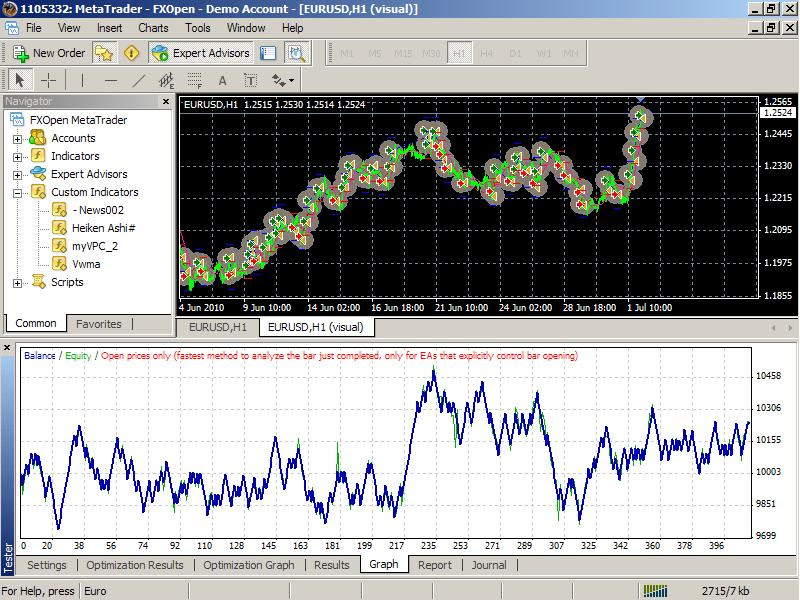Viewport: 800px width, 600px height.
Task: Expand the Expert Advisors tree node
Action: 17,175
